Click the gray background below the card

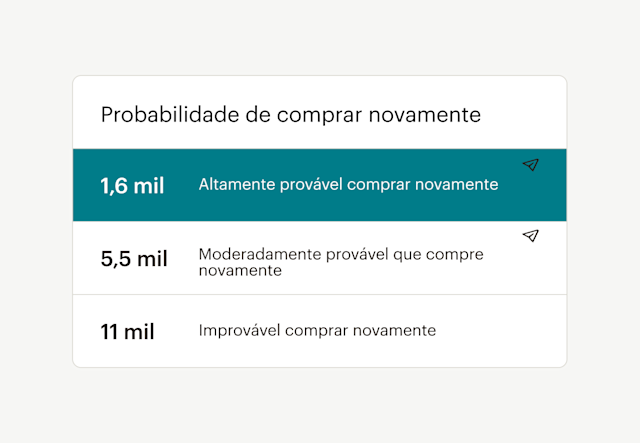click(320, 405)
